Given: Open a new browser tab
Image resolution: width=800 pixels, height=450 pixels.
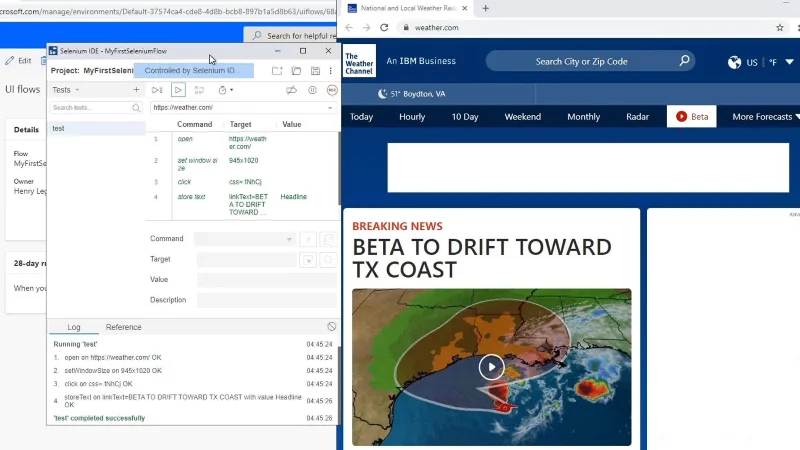Looking at the screenshot, I should [485, 8].
